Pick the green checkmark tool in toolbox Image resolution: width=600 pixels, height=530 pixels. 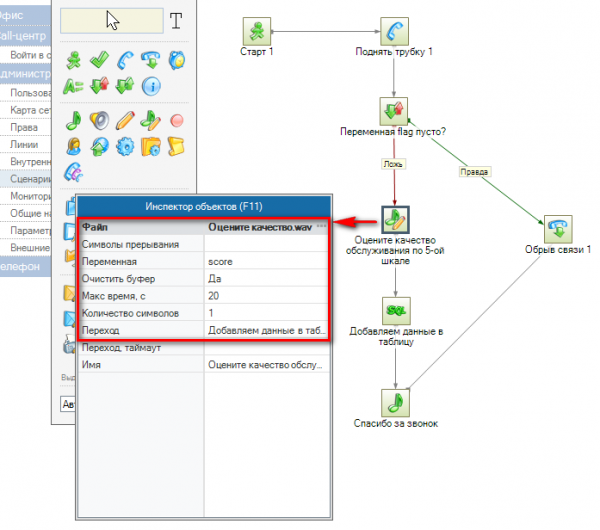coord(101,61)
